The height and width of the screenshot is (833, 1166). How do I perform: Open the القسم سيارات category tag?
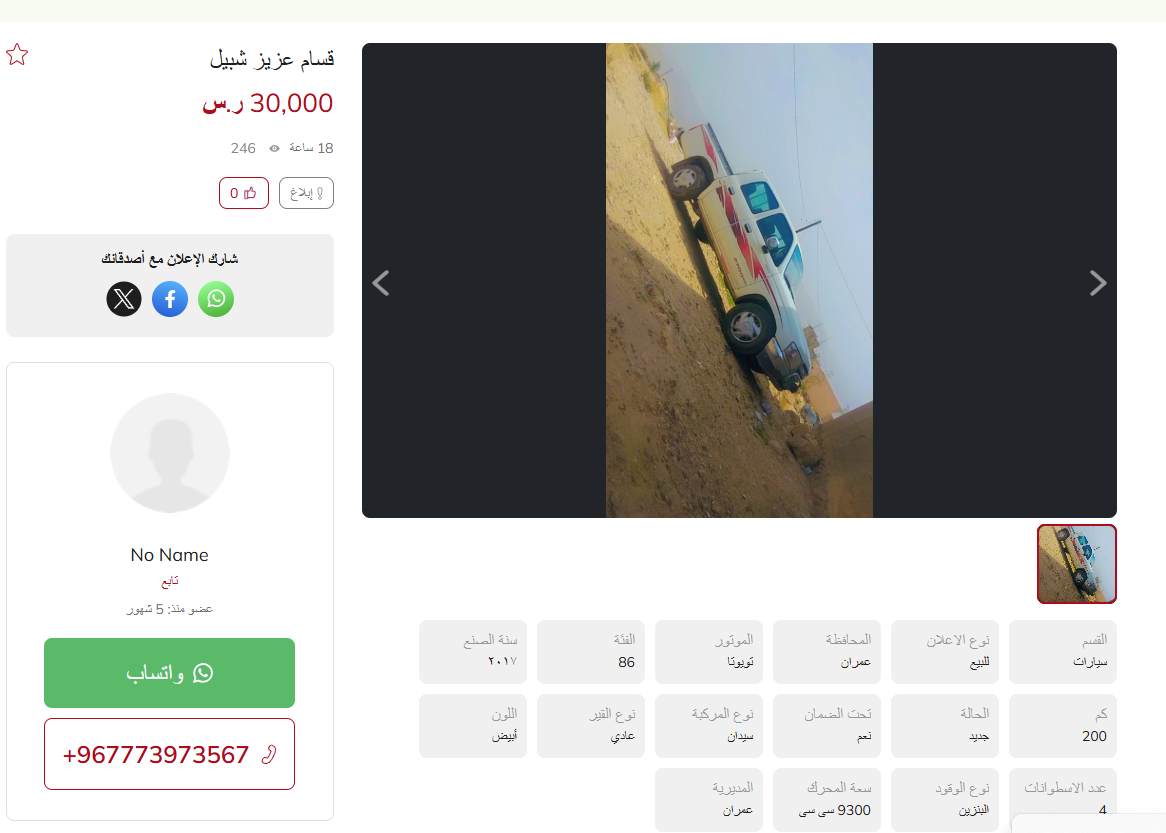point(1063,652)
